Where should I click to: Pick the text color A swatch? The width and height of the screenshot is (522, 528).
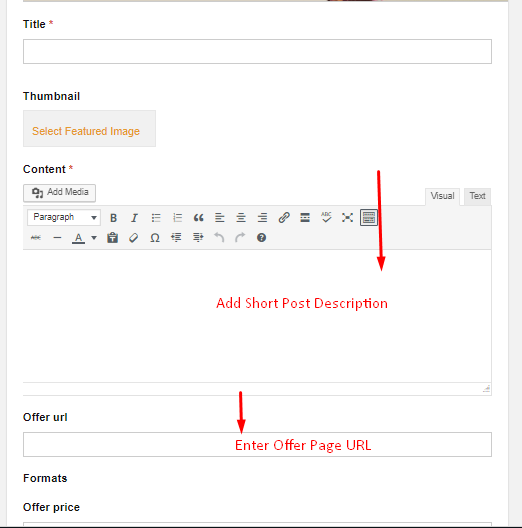(x=78, y=238)
